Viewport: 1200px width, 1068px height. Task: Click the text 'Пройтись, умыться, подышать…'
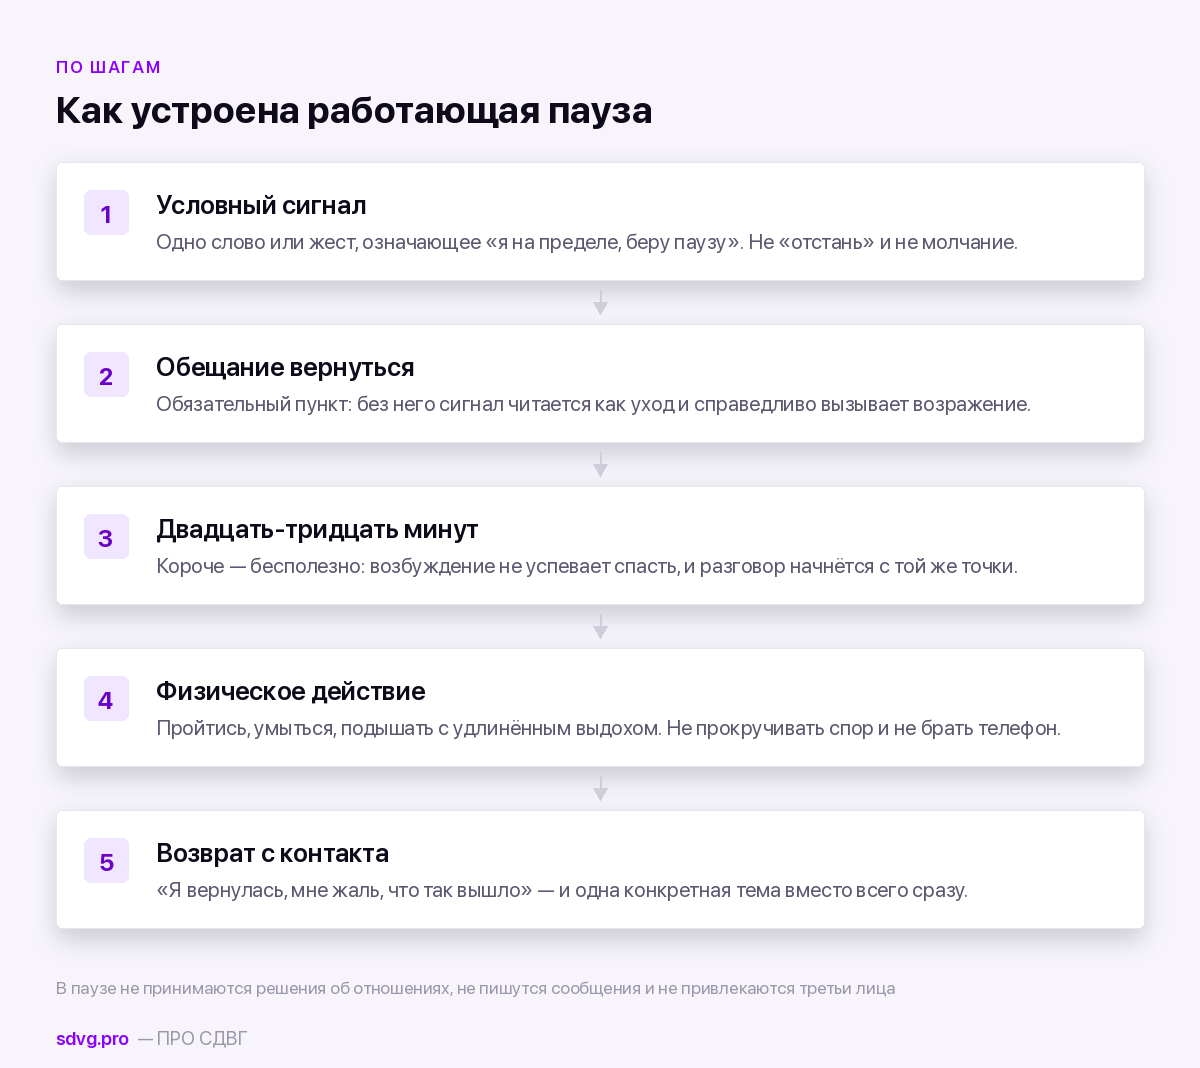point(608,728)
